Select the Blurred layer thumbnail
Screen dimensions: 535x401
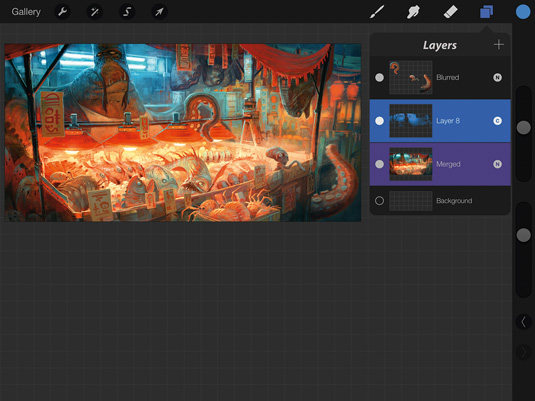(x=411, y=77)
